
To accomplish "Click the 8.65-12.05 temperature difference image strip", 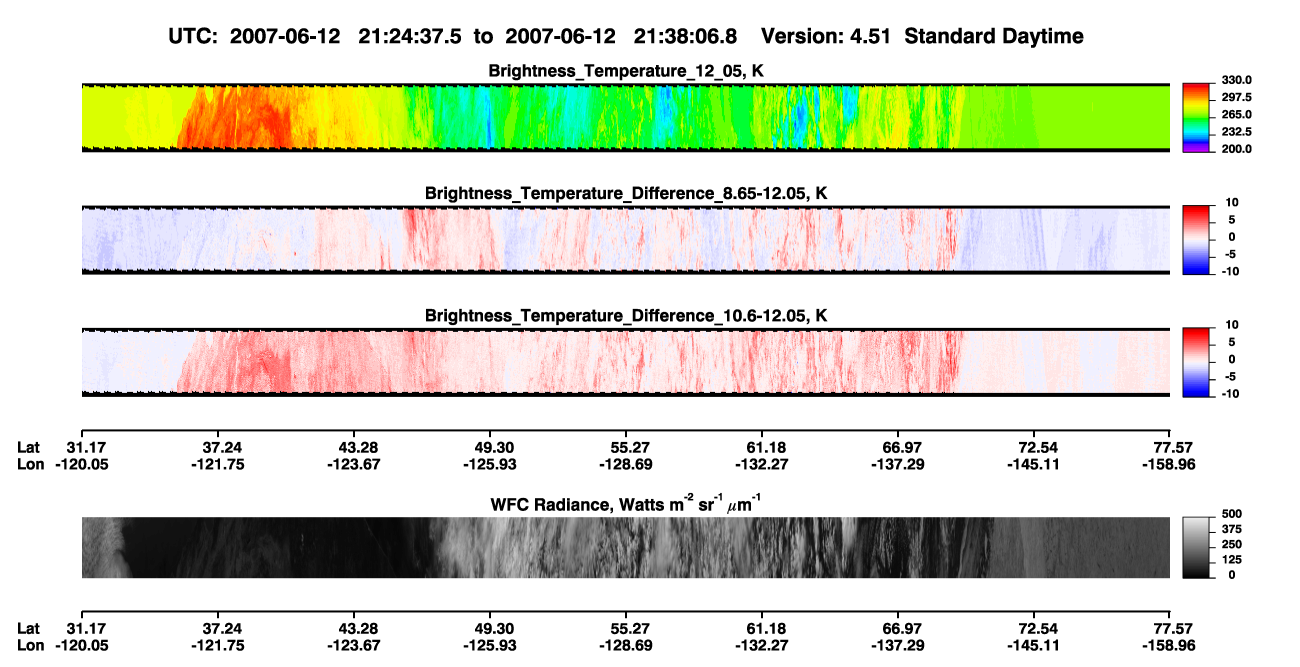I will (626, 240).
